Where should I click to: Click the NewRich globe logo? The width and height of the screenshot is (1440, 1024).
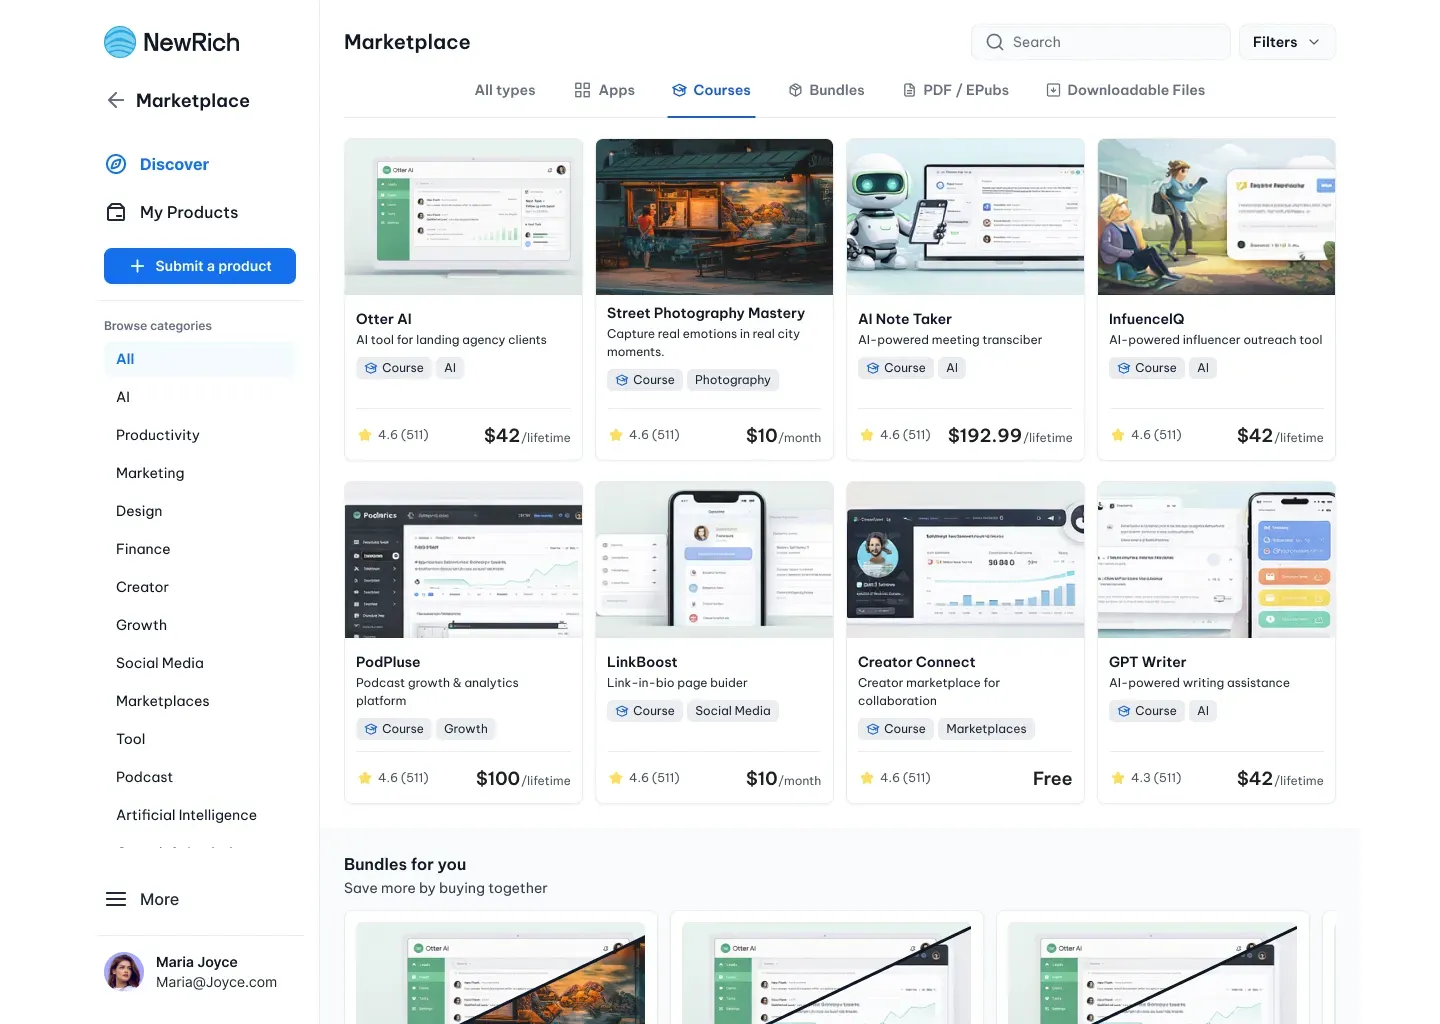(x=120, y=42)
